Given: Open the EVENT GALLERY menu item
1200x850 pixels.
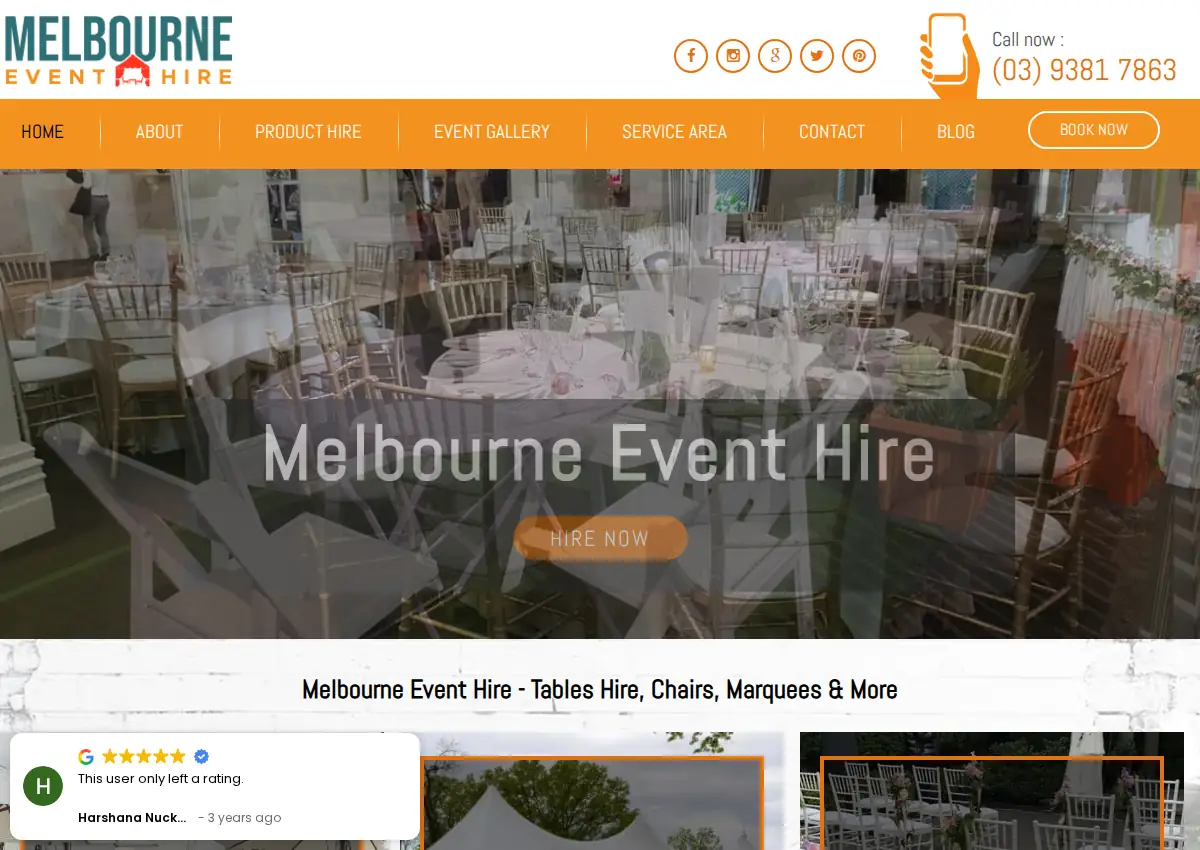Looking at the screenshot, I should (492, 132).
